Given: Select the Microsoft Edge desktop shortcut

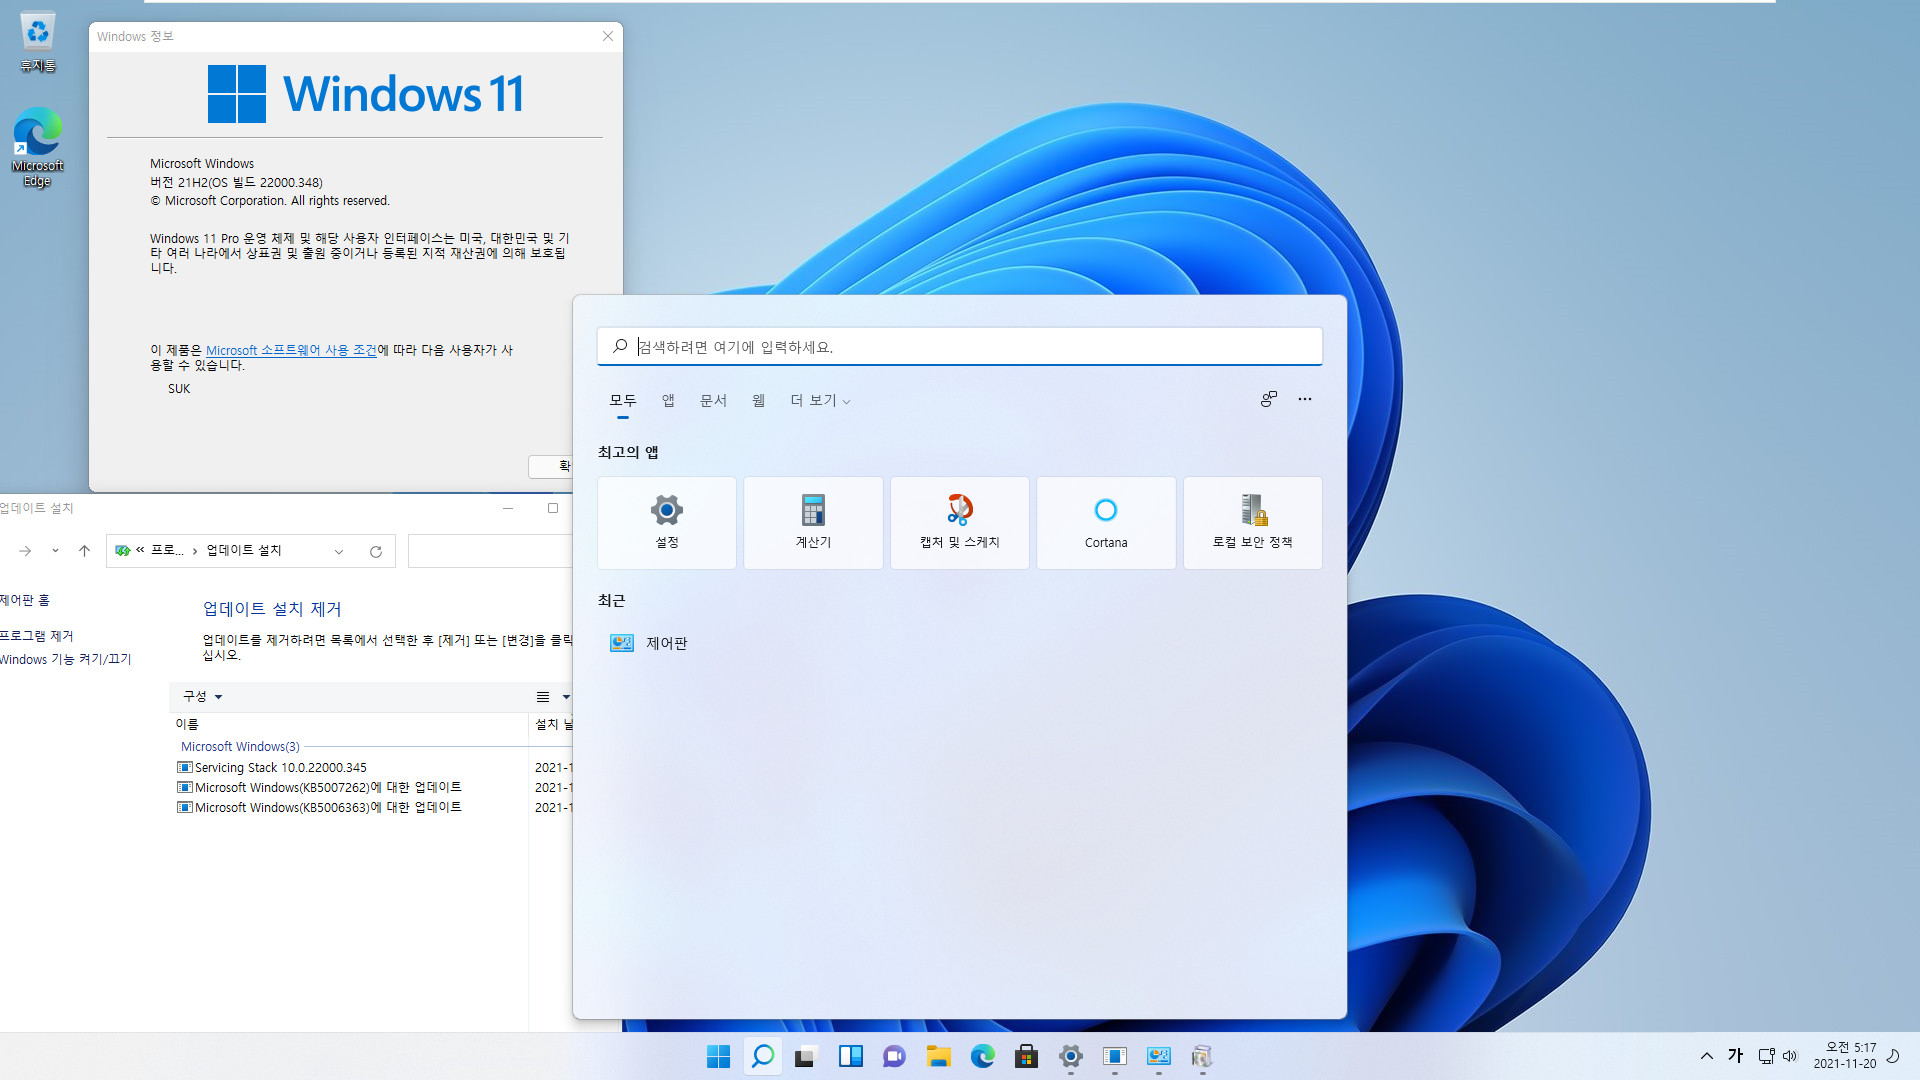Looking at the screenshot, I should click(37, 147).
